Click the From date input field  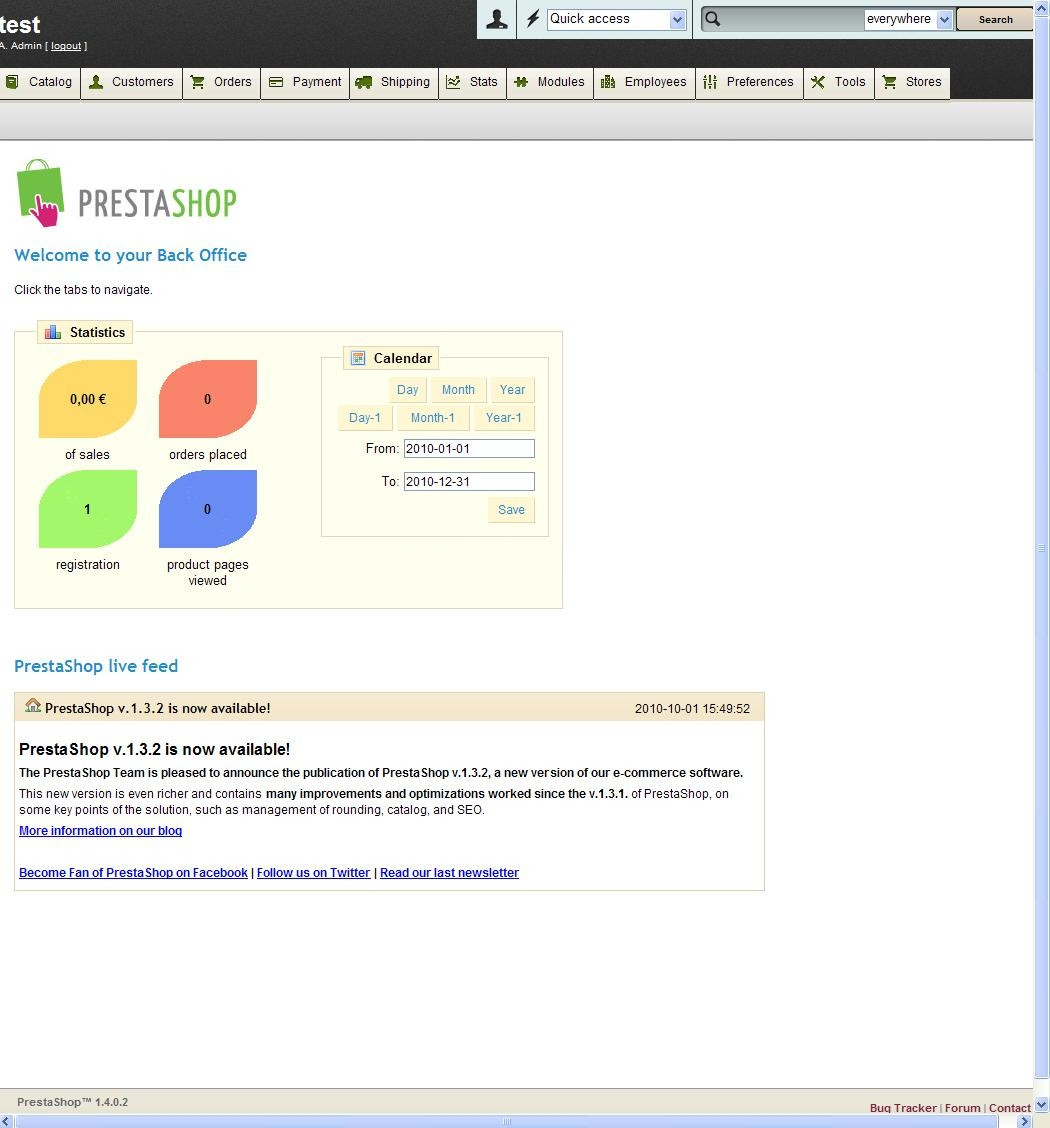click(x=469, y=449)
